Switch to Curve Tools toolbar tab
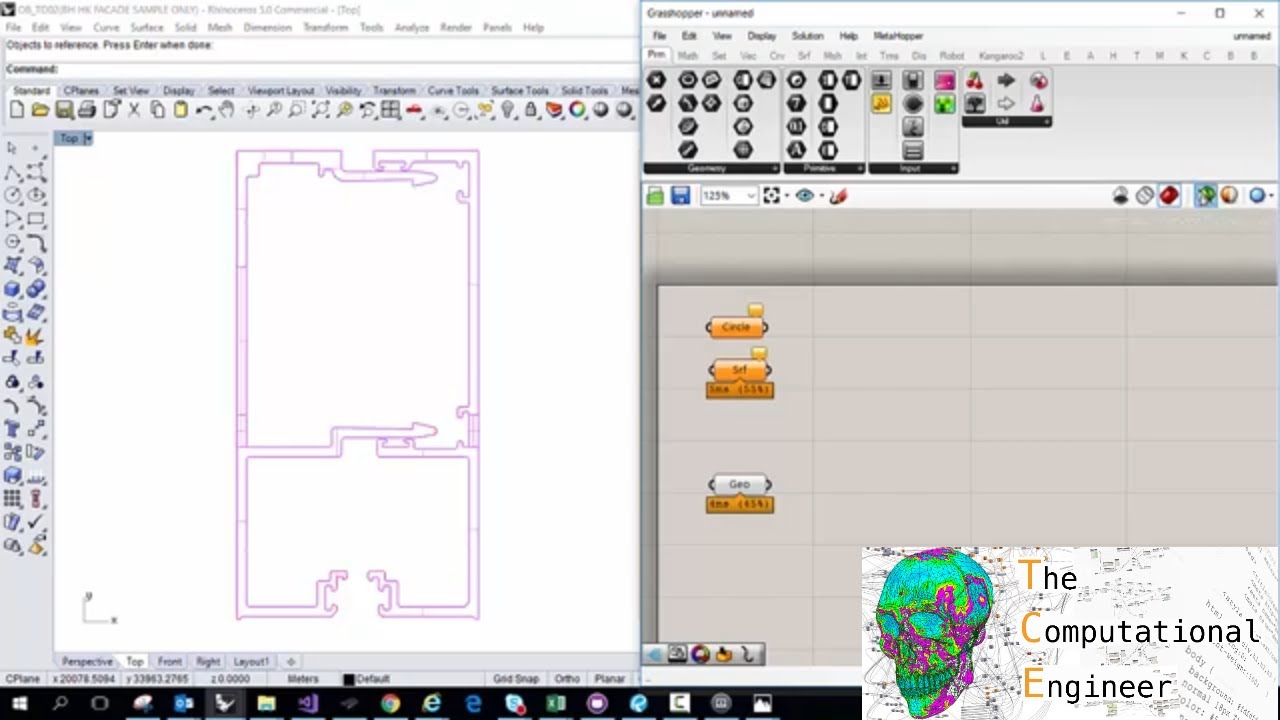This screenshot has width=1280, height=720. [453, 91]
